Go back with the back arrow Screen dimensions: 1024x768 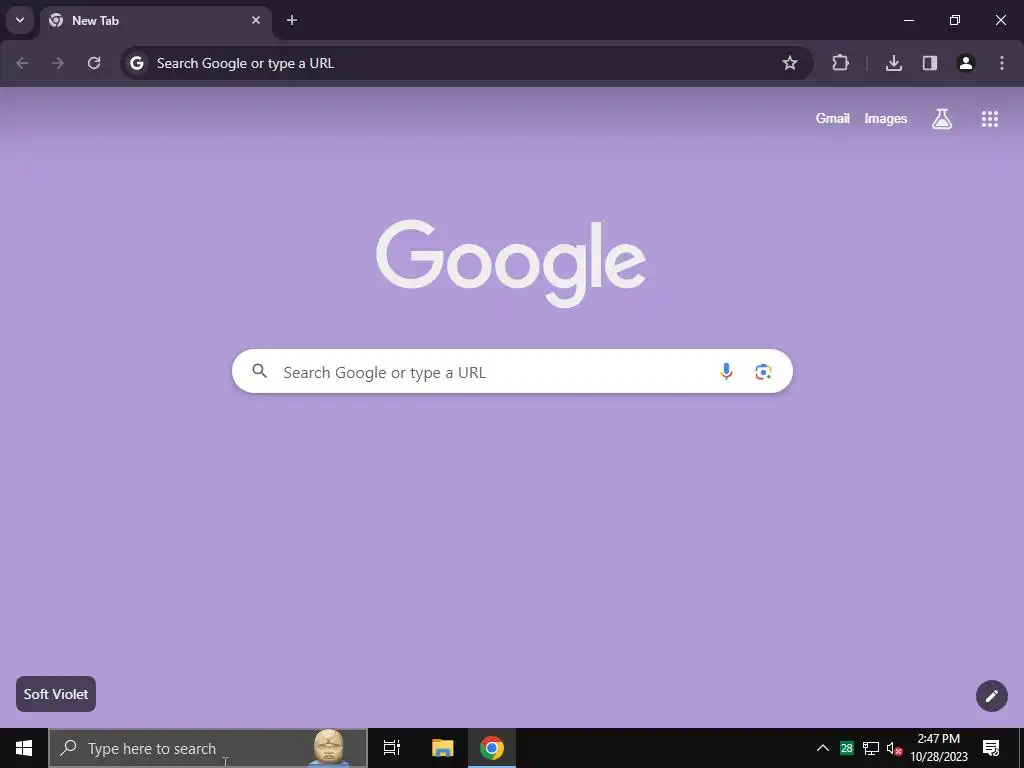pyautogui.click(x=22, y=63)
